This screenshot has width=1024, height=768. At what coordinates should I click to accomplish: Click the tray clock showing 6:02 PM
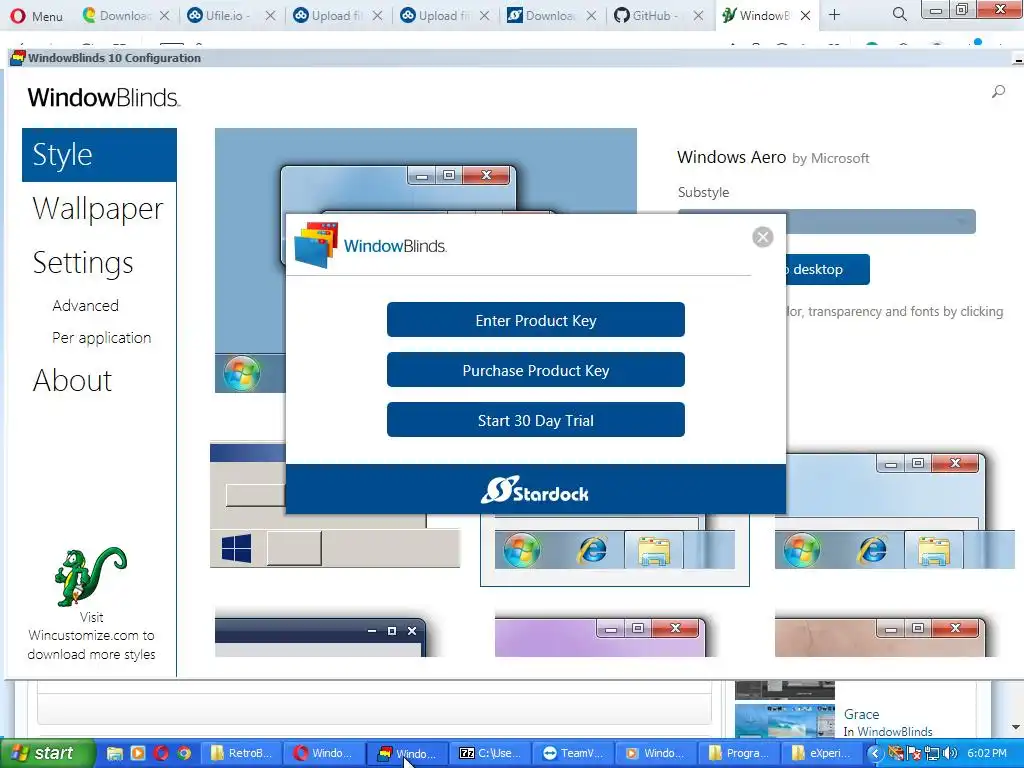coord(987,754)
